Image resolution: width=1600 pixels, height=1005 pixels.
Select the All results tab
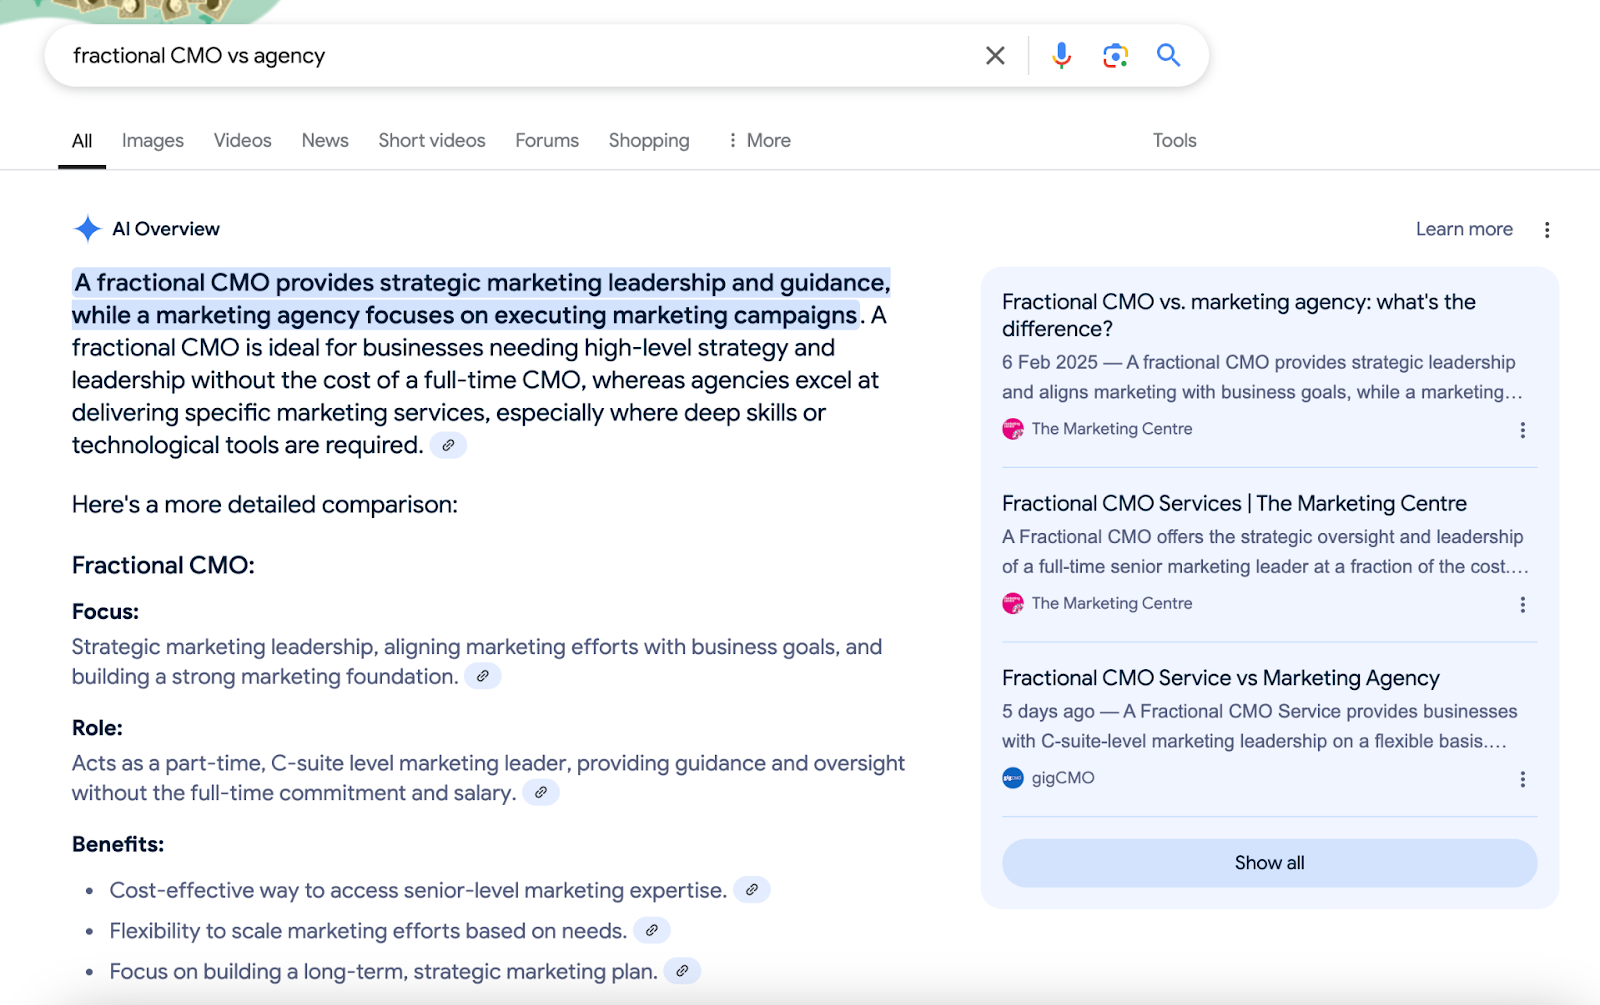(x=82, y=141)
